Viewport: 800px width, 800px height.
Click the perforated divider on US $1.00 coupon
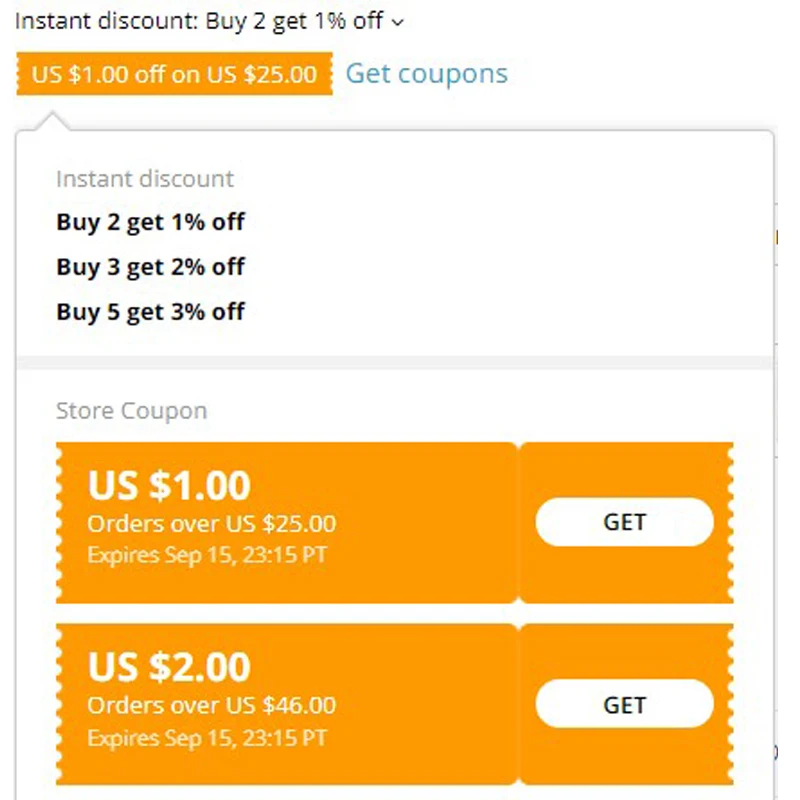pyautogui.click(x=519, y=523)
